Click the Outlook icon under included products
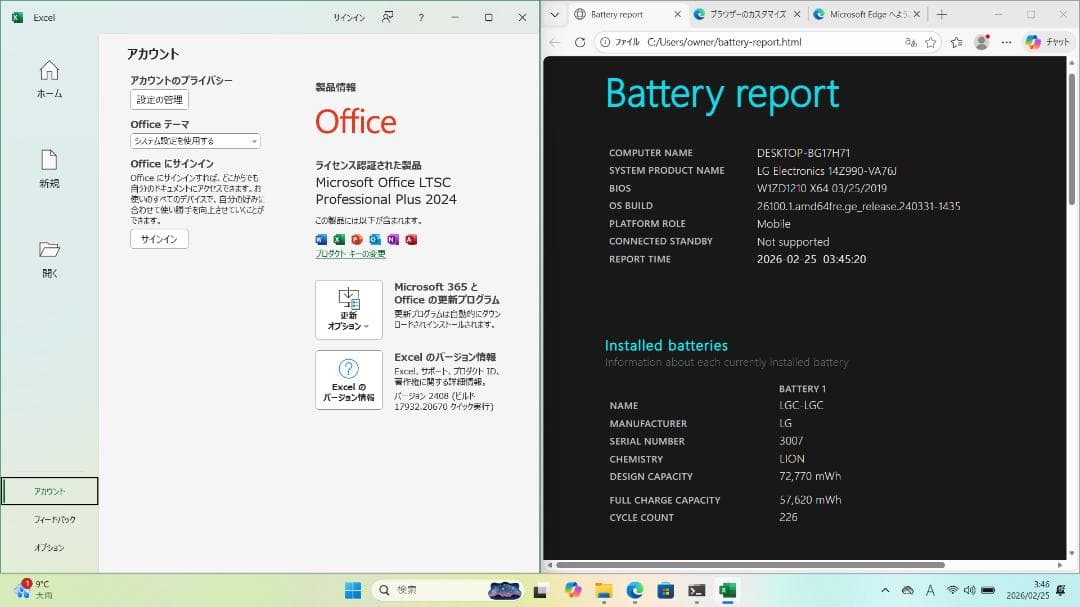 point(375,240)
